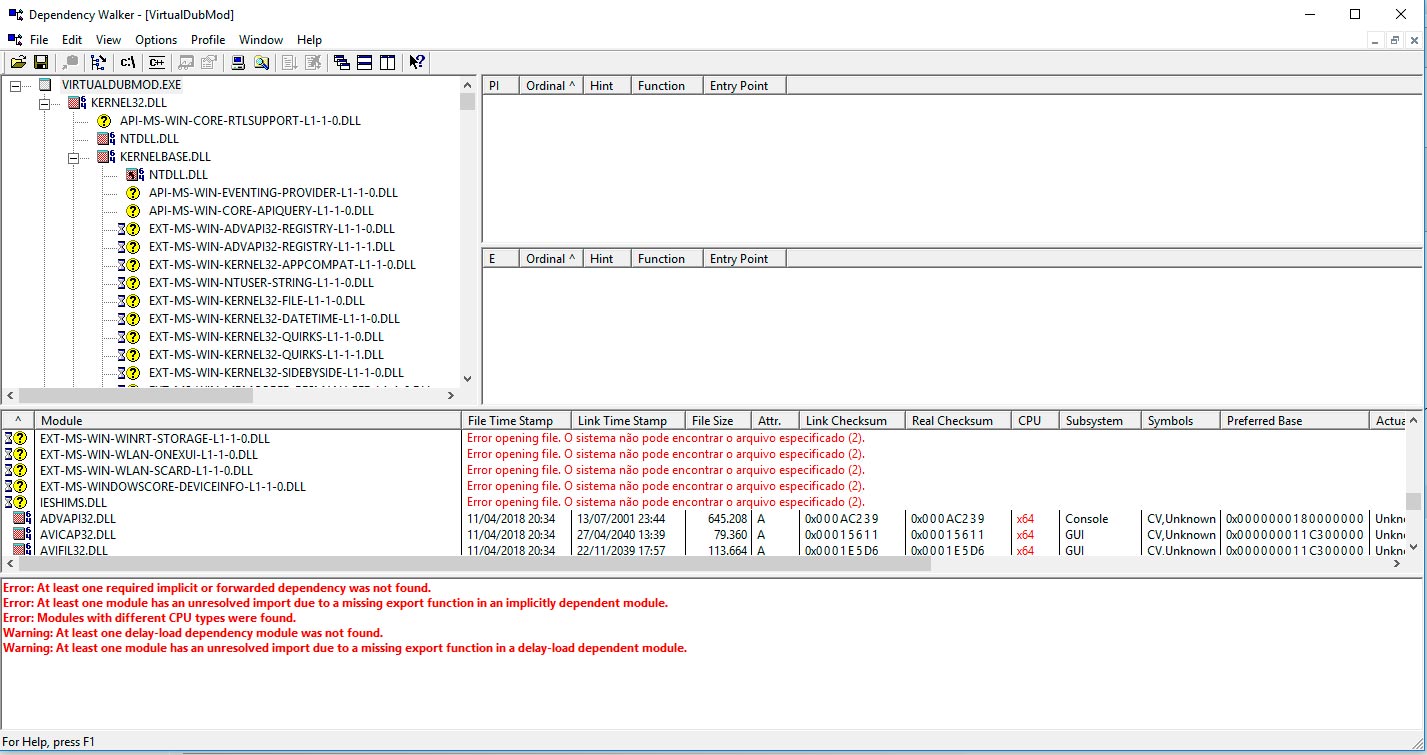Collapse the VIRTUALDUBMOD.EXE tree node
The width and height of the screenshot is (1427, 755).
pos(15,85)
